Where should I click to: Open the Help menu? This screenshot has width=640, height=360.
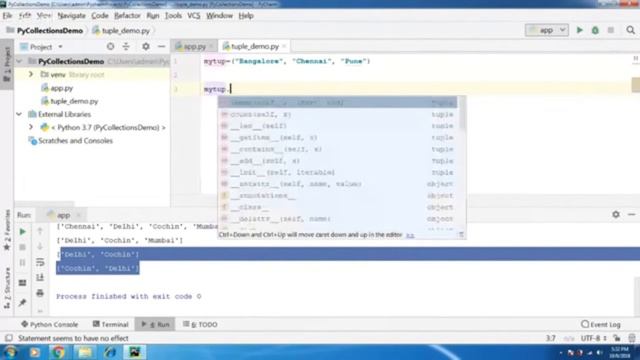point(246,16)
